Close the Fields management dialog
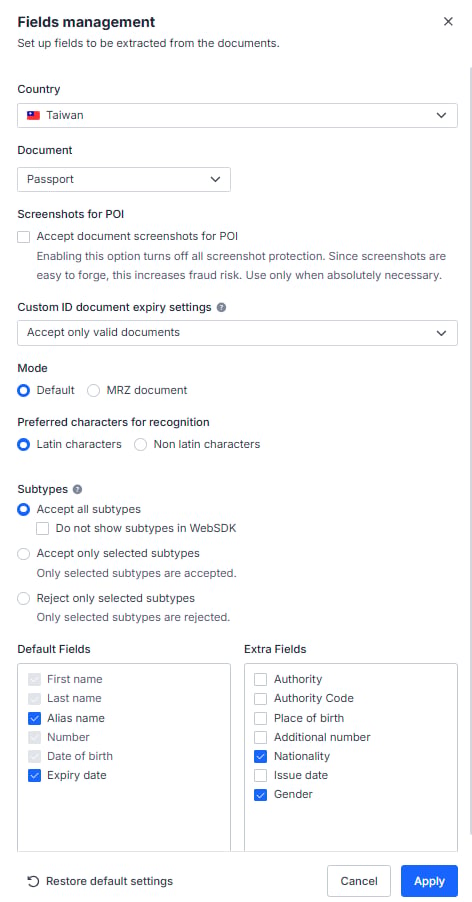Image resolution: width=472 pixels, height=902 pixels. (448, 22)
